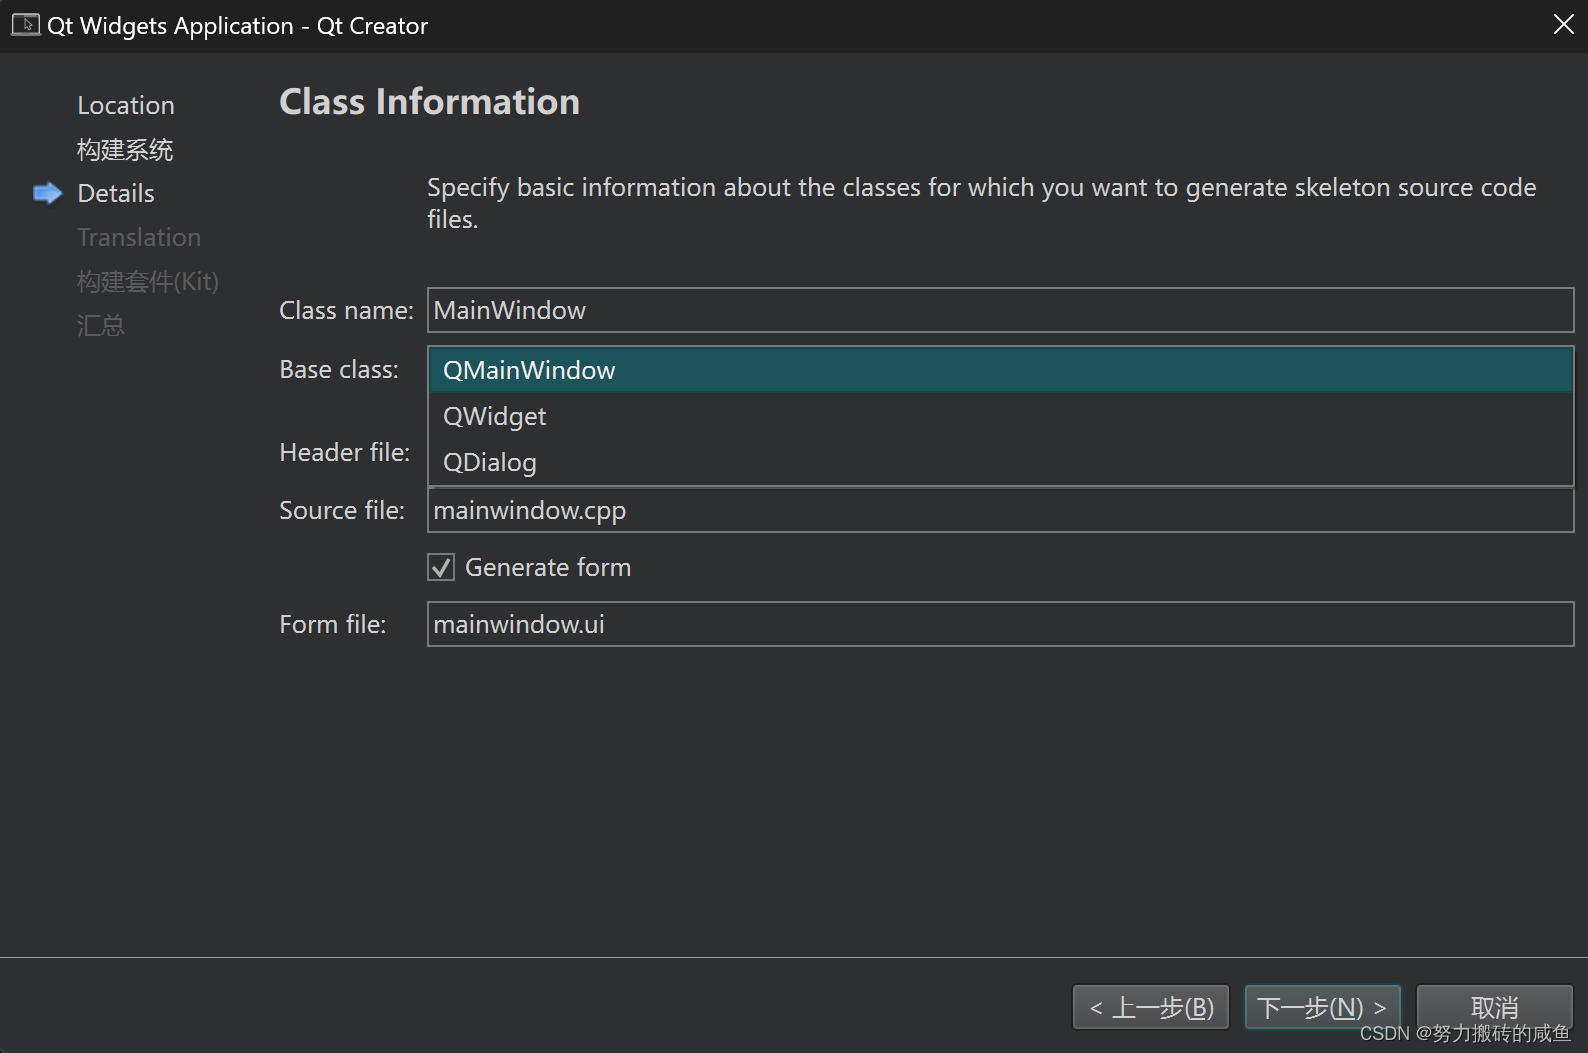This screenshot has height=1053, width=1588.
Task: Click the Class Information heading
Action: (x=429, y=102)
